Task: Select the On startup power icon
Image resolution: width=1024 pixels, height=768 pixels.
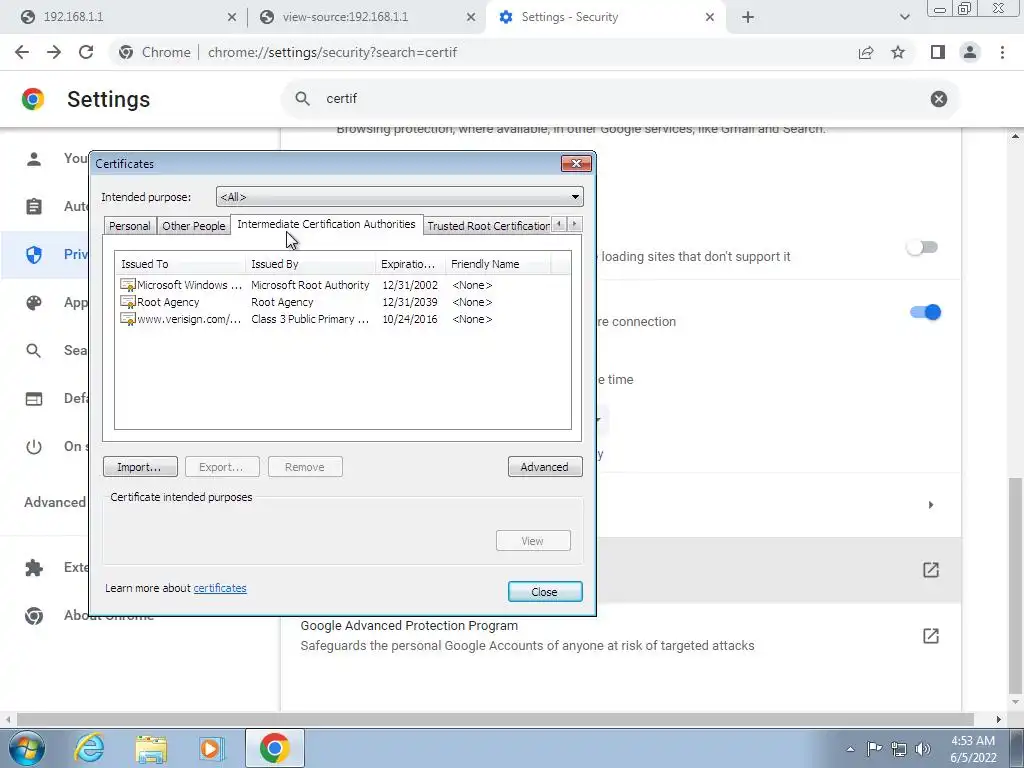Action: click(x=34, y=447)
